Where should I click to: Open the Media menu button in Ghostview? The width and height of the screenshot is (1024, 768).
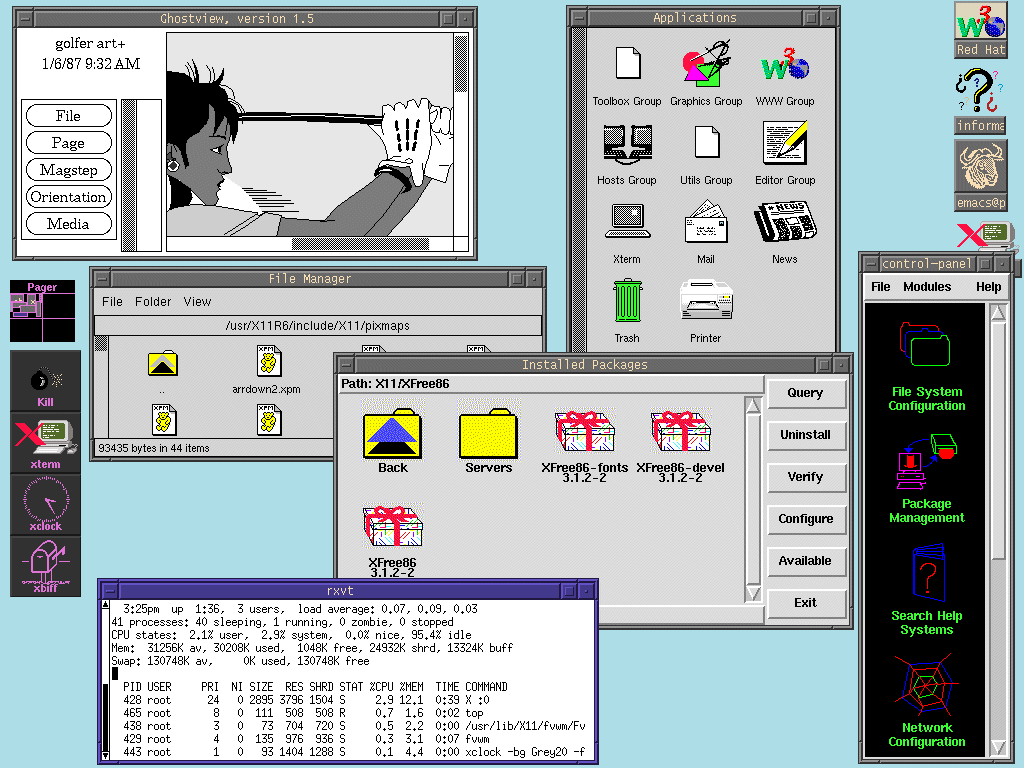pyautogui.click(x=69, y=223)
